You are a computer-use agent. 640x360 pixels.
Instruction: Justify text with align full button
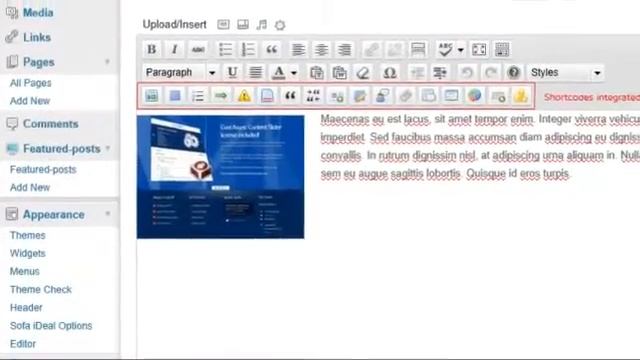pyautogui.click(x=256, y=72)
